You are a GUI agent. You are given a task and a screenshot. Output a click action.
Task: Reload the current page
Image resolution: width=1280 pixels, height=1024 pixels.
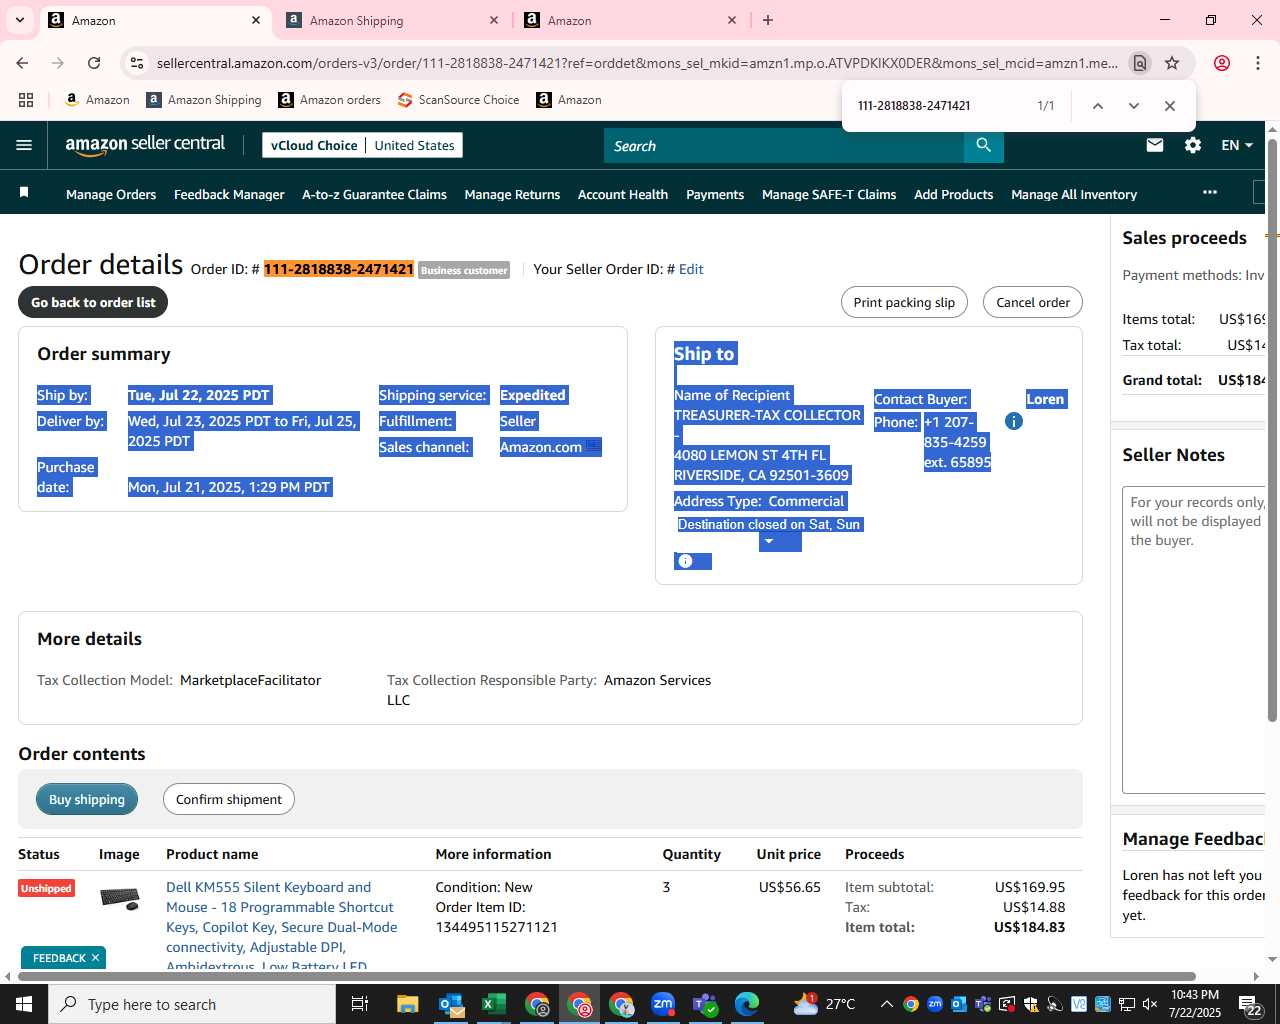[94, 63]
